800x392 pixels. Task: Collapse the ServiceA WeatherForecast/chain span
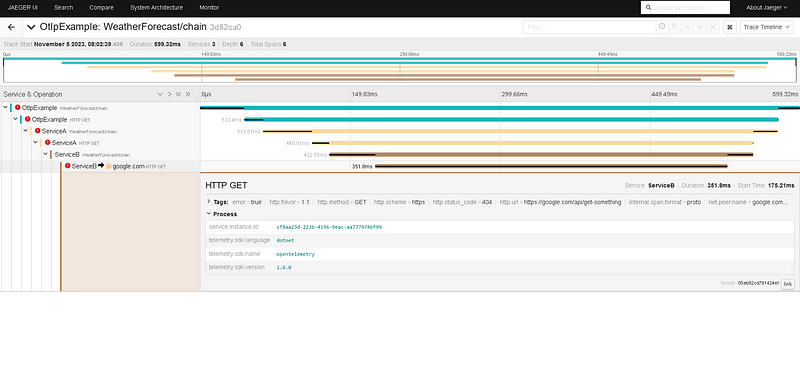pos(26,131)
